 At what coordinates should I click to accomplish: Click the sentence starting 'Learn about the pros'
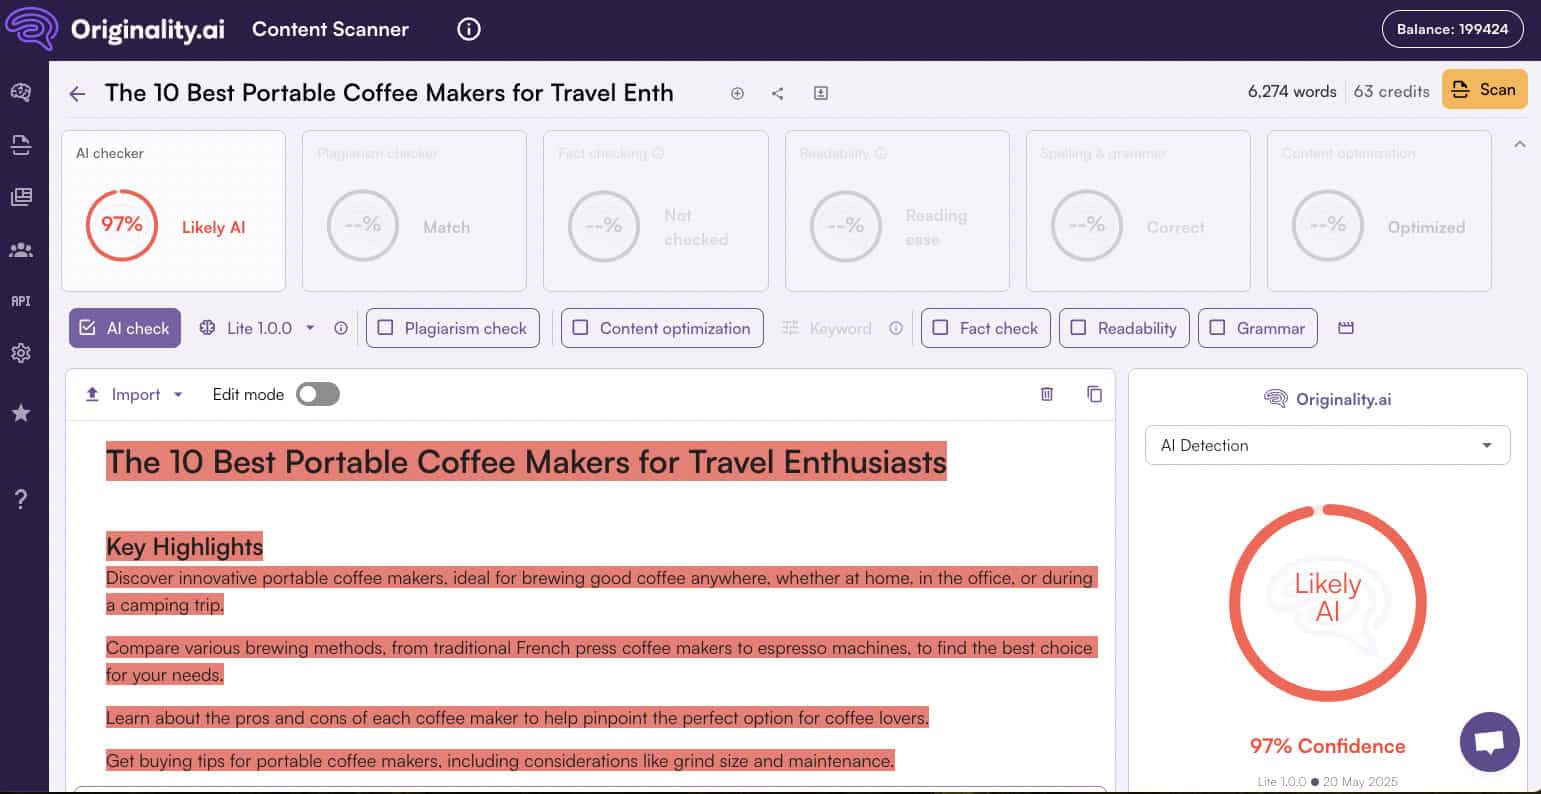517,718
